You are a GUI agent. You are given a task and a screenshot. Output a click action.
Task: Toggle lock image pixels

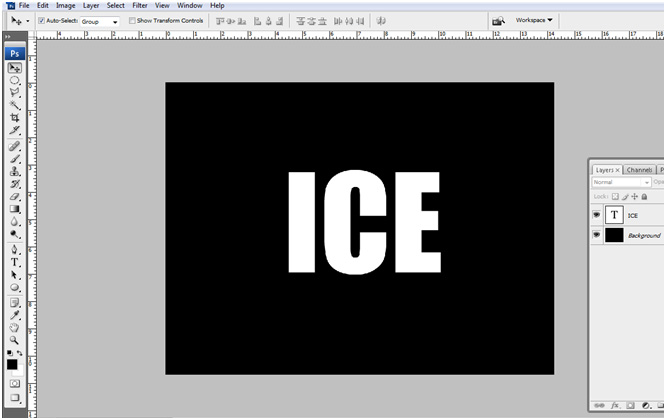point(625,197)
